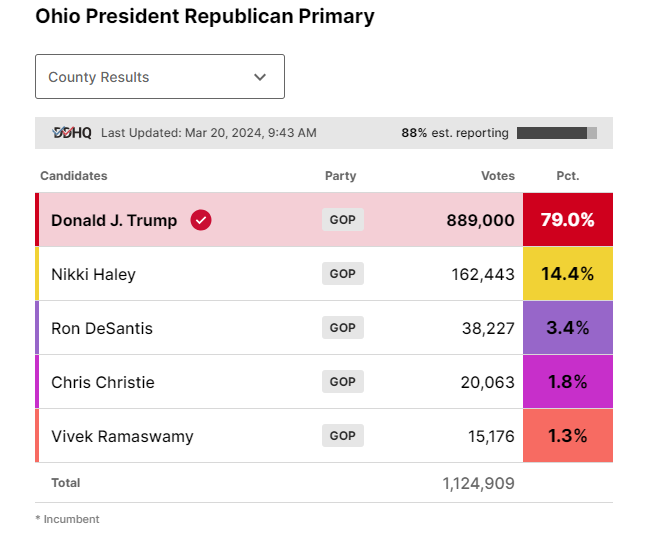Click Ron DeSantis's GOP party badge
The height and width of the screenshot is (534, 655).
click(x=342, y=328)
